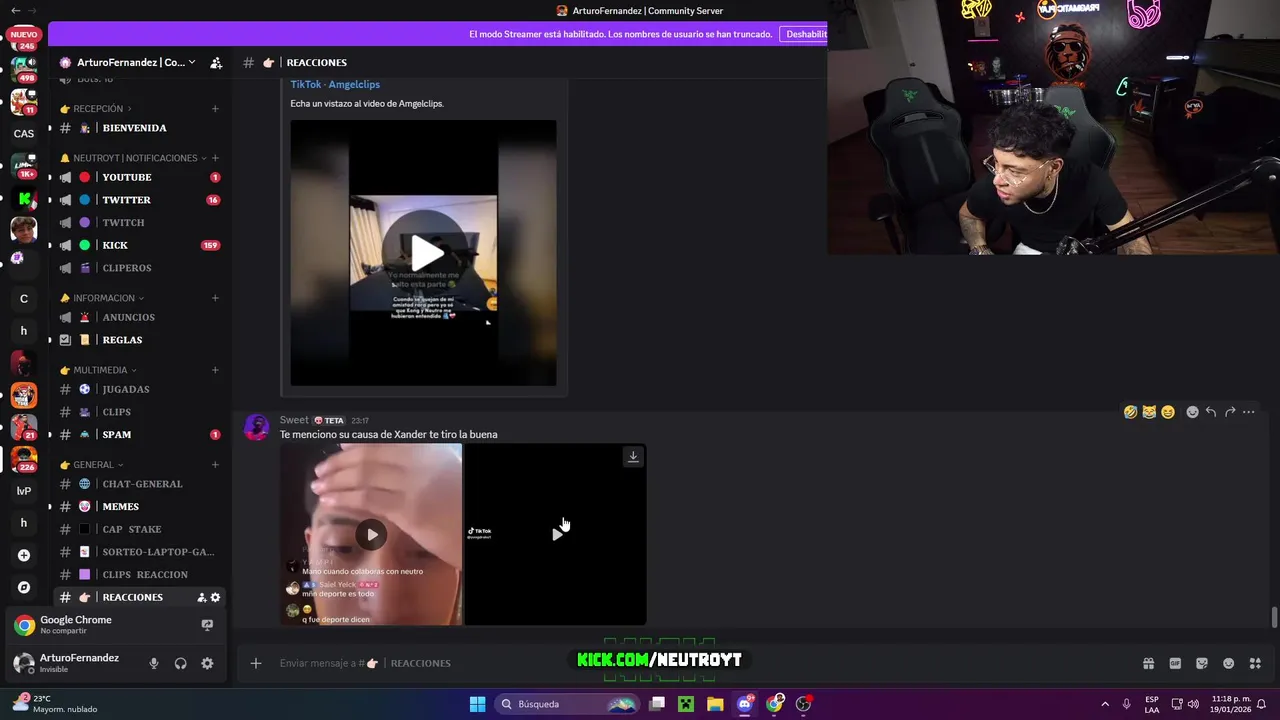Send a gift with the gift icon
The width and height of the screenshot is (1280, 720).
1148,663
